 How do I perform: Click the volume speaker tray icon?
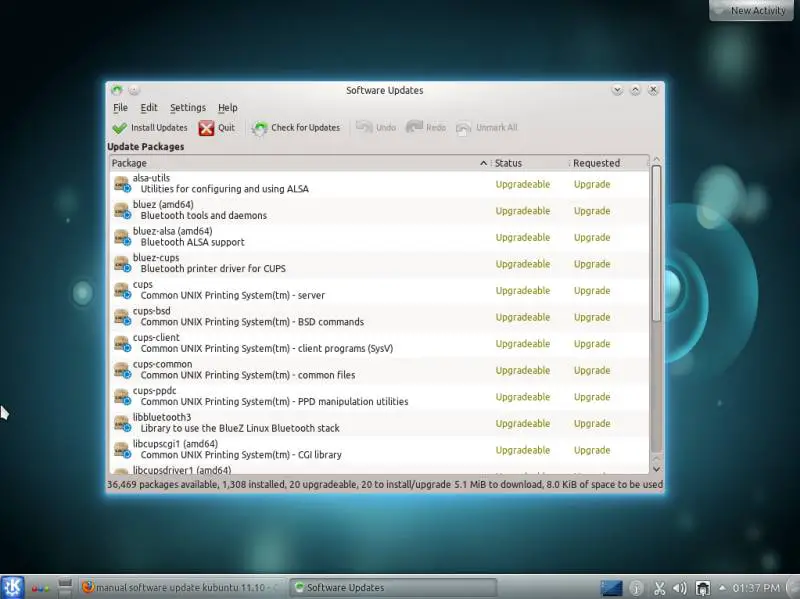coord(680,588)
